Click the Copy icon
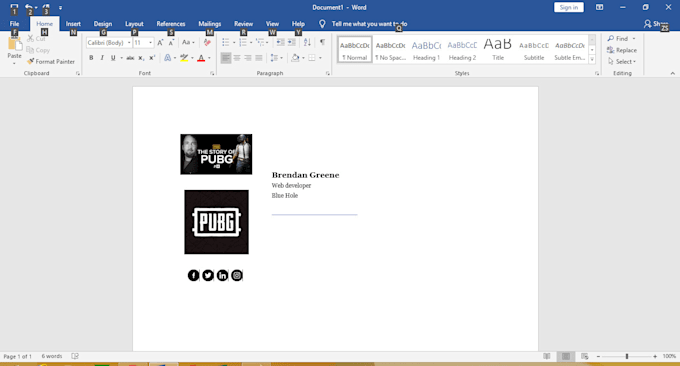 tap(30, 50)
